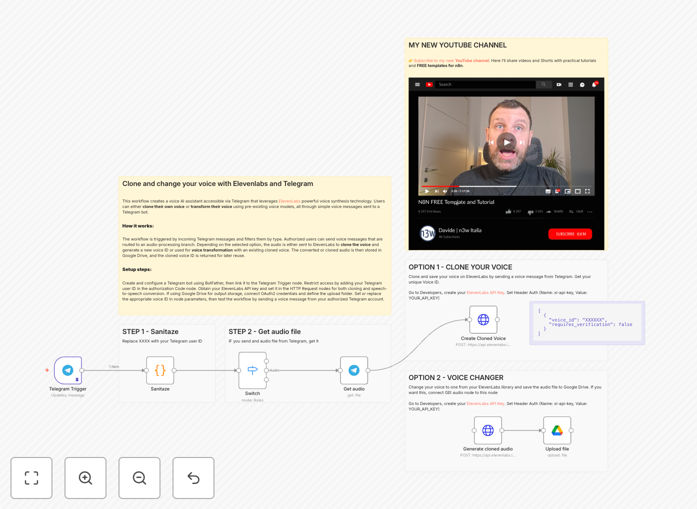
Task: Click the thumbs up like icon
Action: (x=508, y=212)
